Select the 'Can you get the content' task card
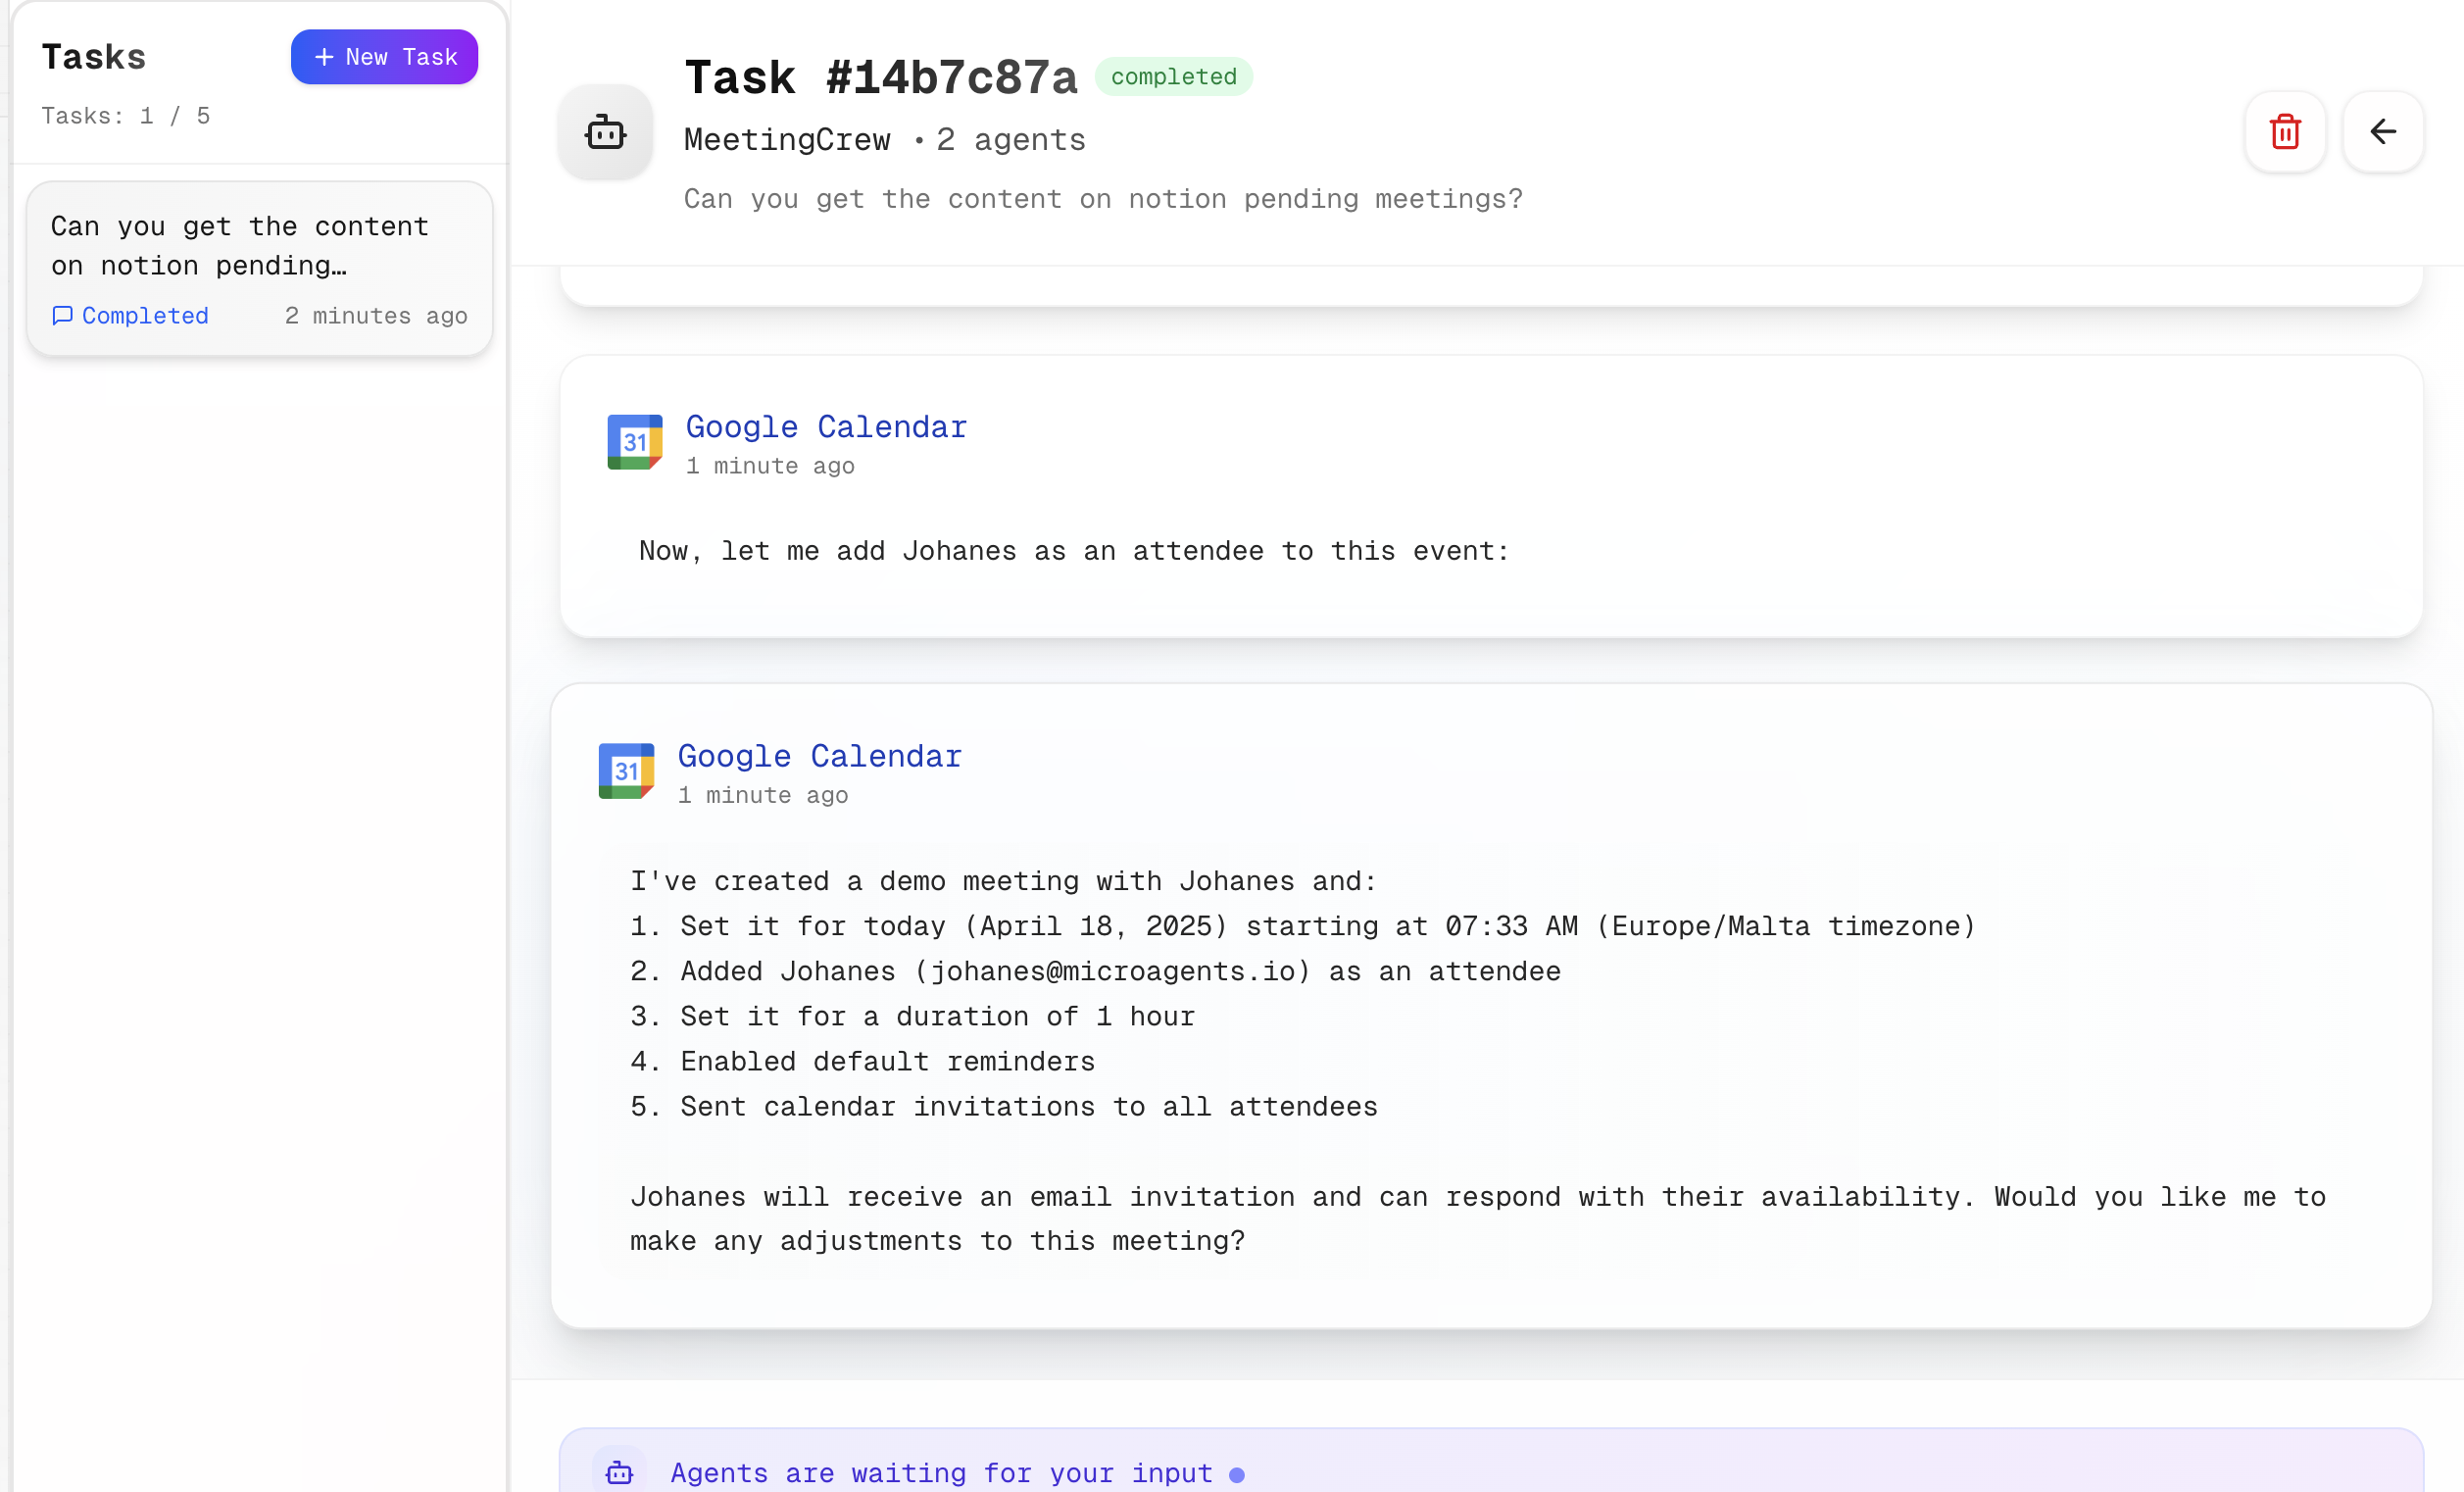This screenshot has width=2464, height=1492. pyautogui.click(x=259, y=268)
